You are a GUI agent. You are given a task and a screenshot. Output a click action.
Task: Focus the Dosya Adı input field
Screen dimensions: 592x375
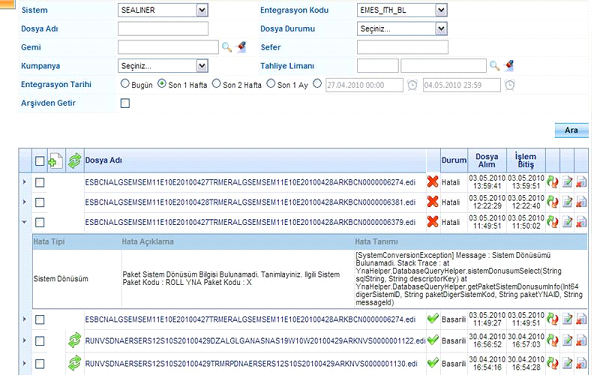(163, 29)
